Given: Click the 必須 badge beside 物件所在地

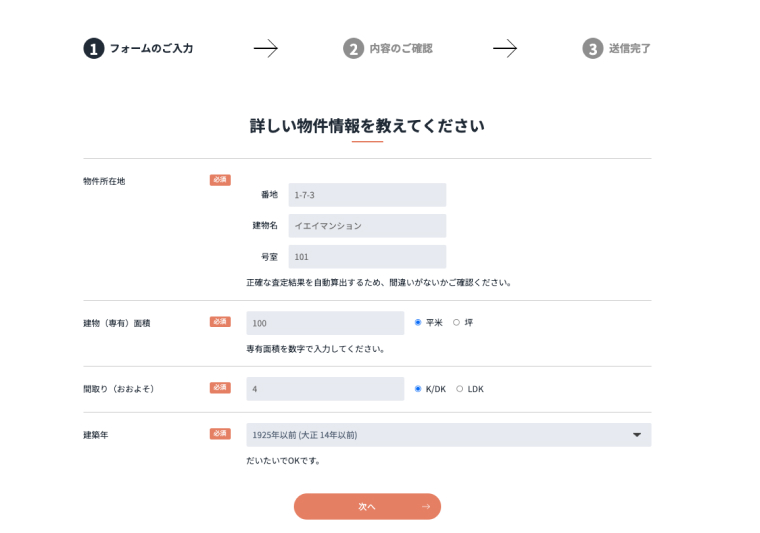Looking at the screenshot, I should coord(220,180).
